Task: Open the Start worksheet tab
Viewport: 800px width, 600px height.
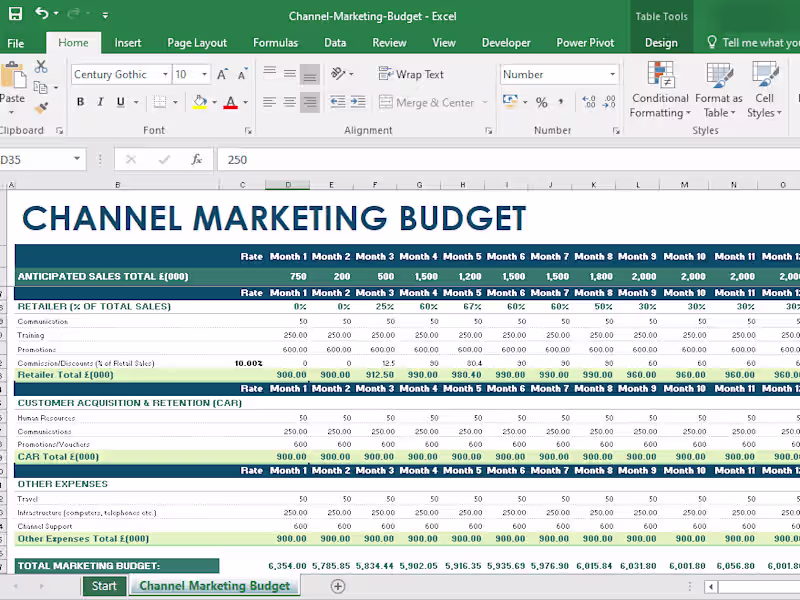Action: point(104,586)
